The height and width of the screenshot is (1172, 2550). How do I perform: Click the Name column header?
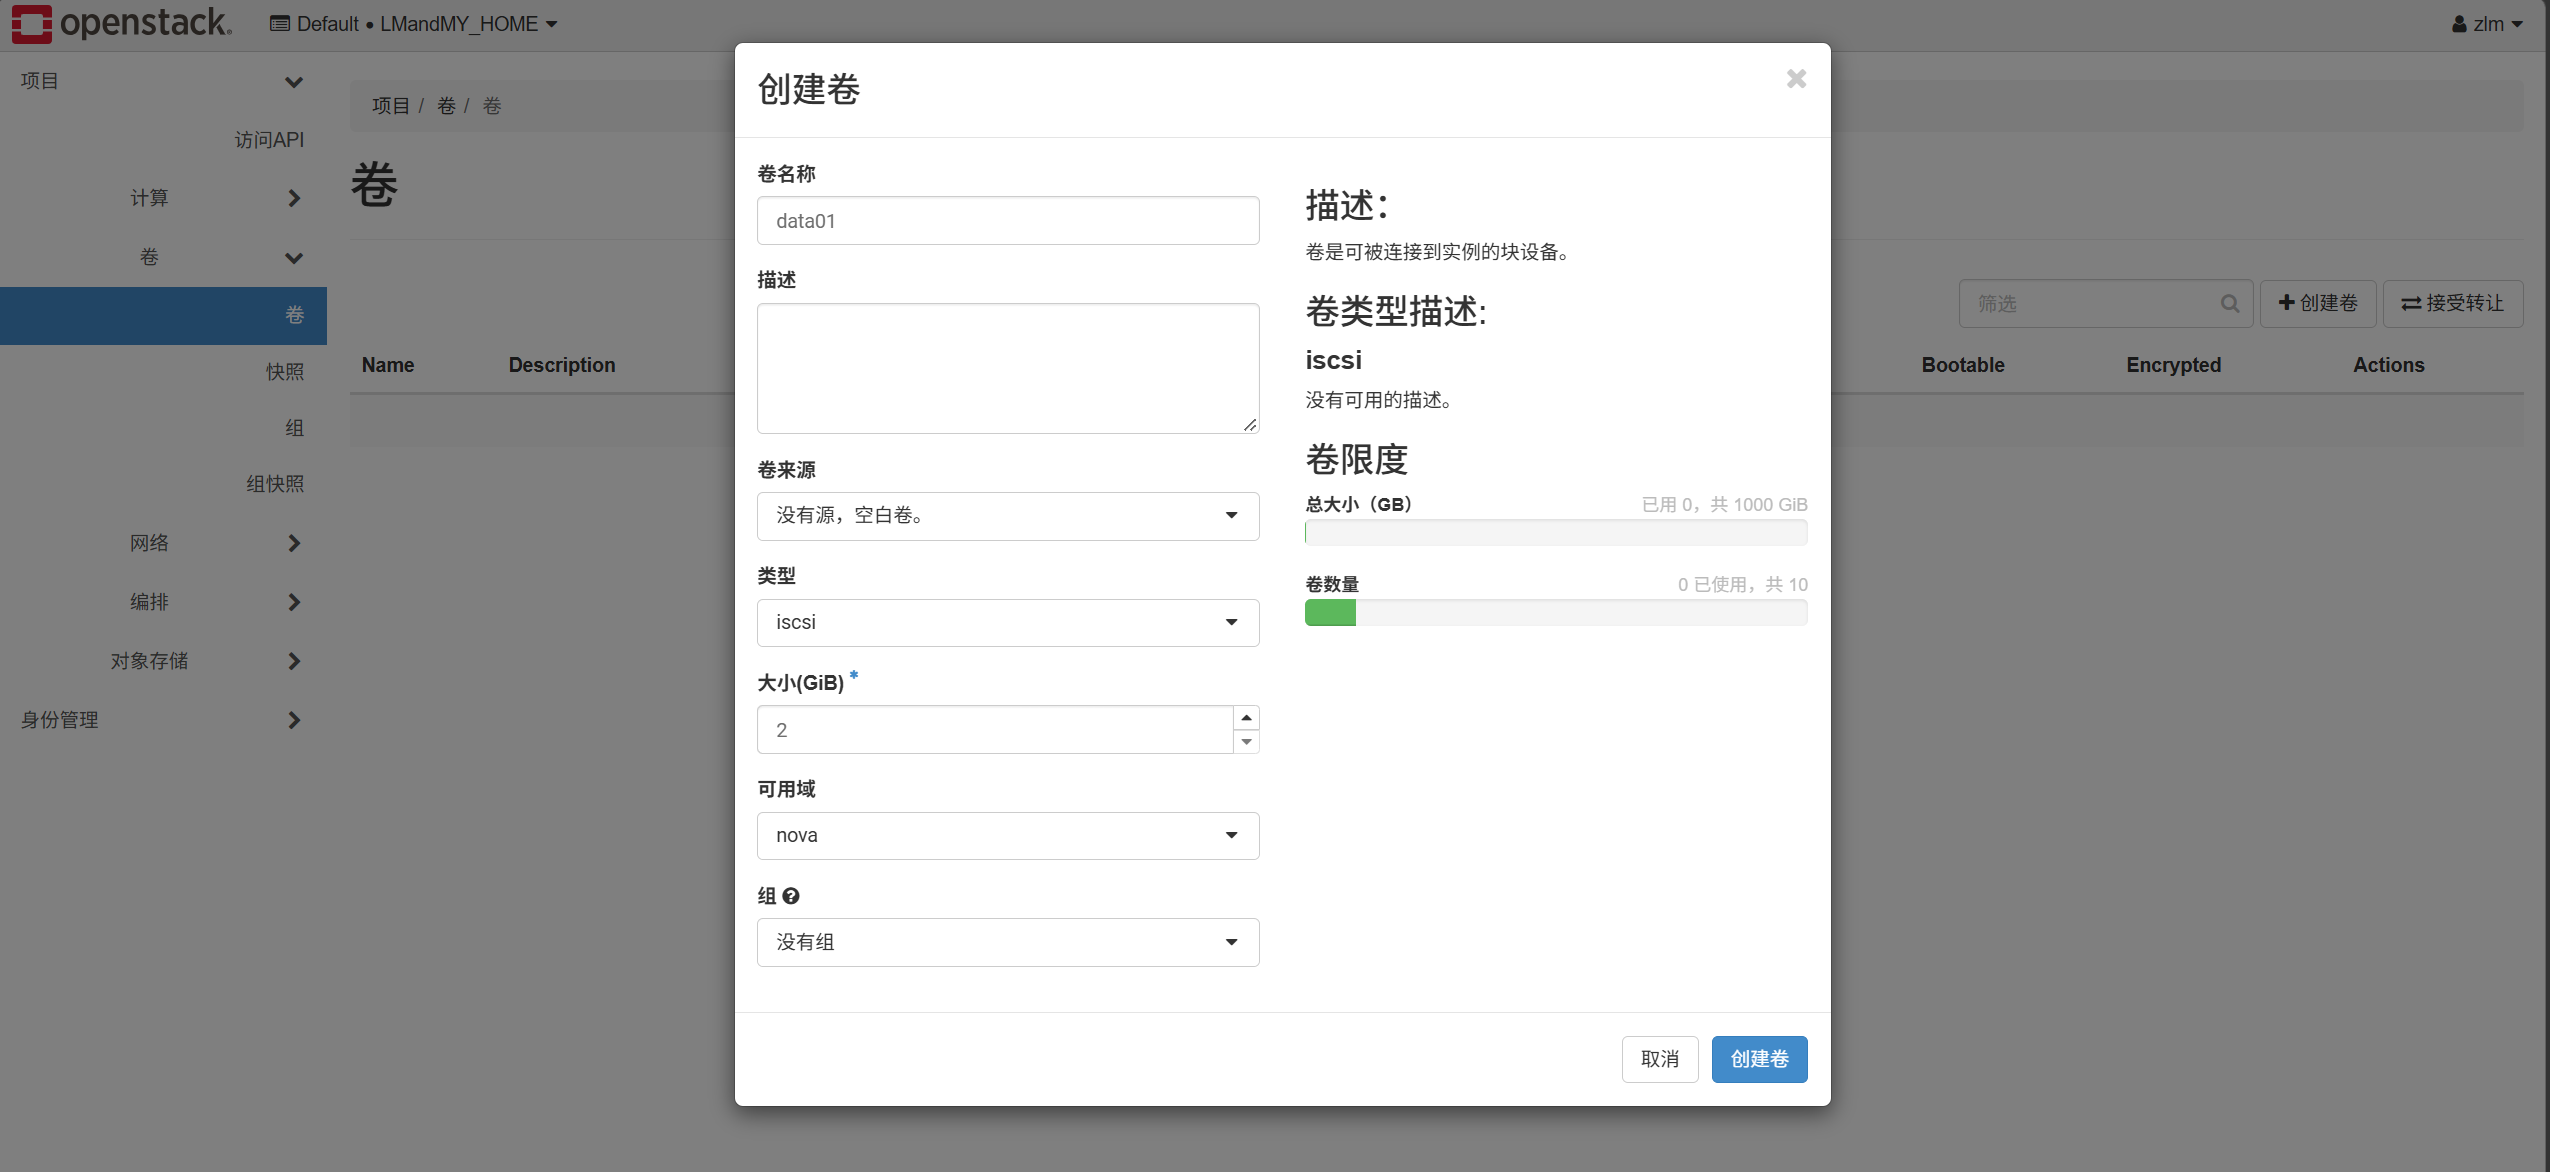point(388,365)
